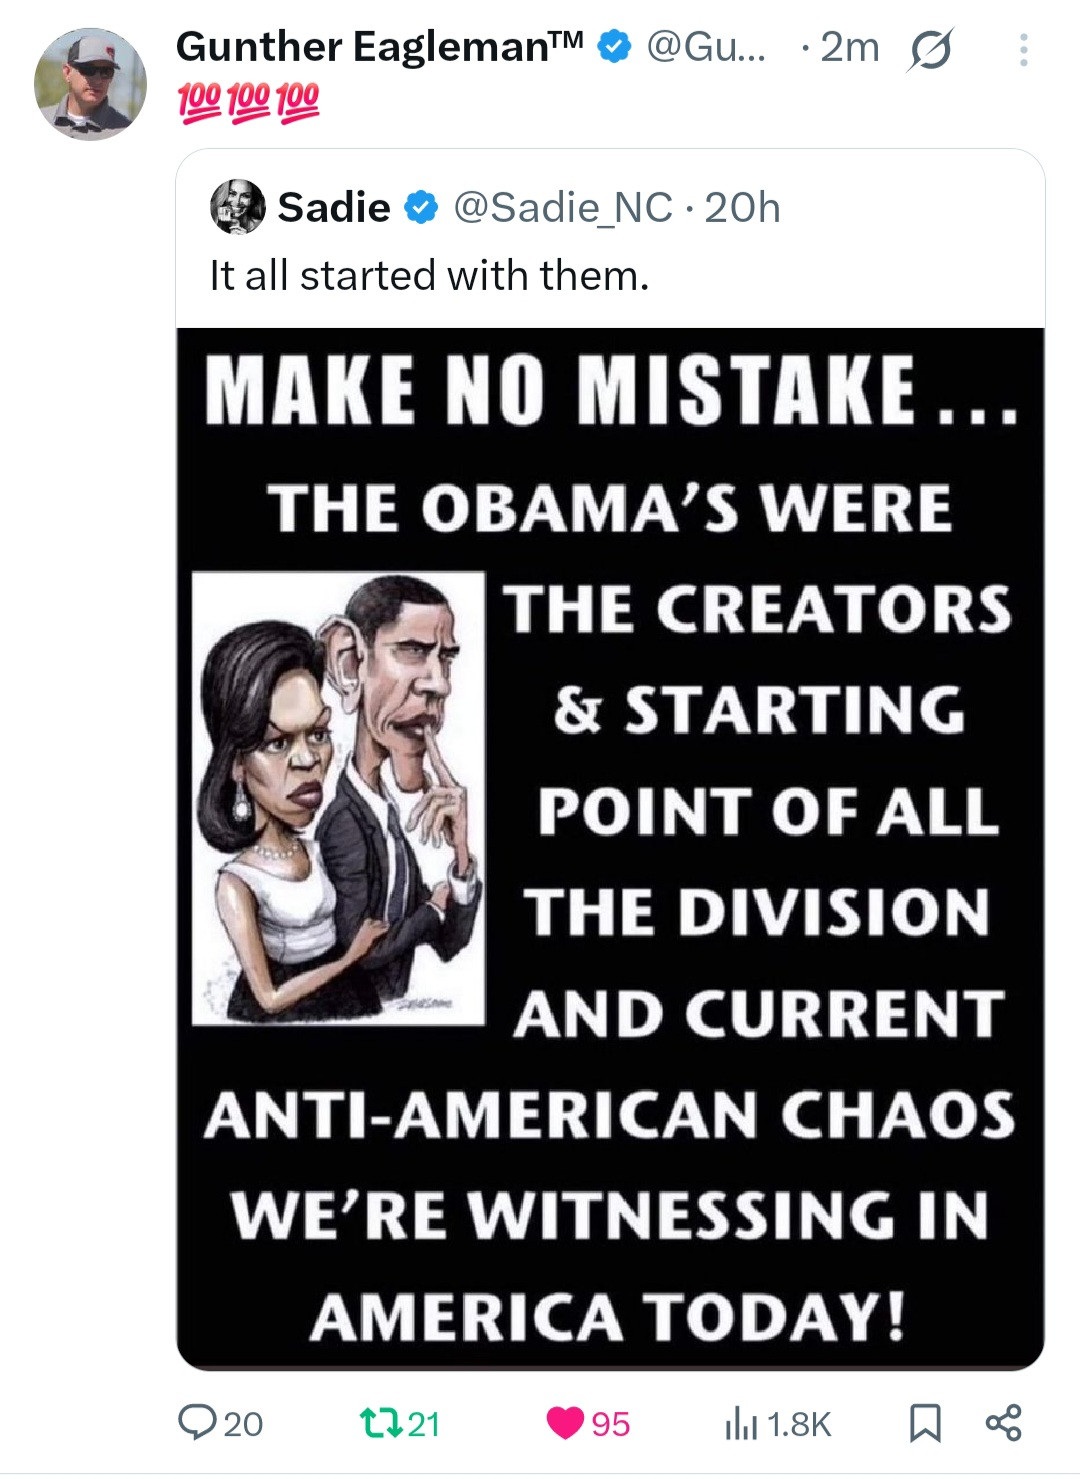Click Sadie's blue verified checkmark
This screenshot has height=1479, width=1080.
click(421, 208)
